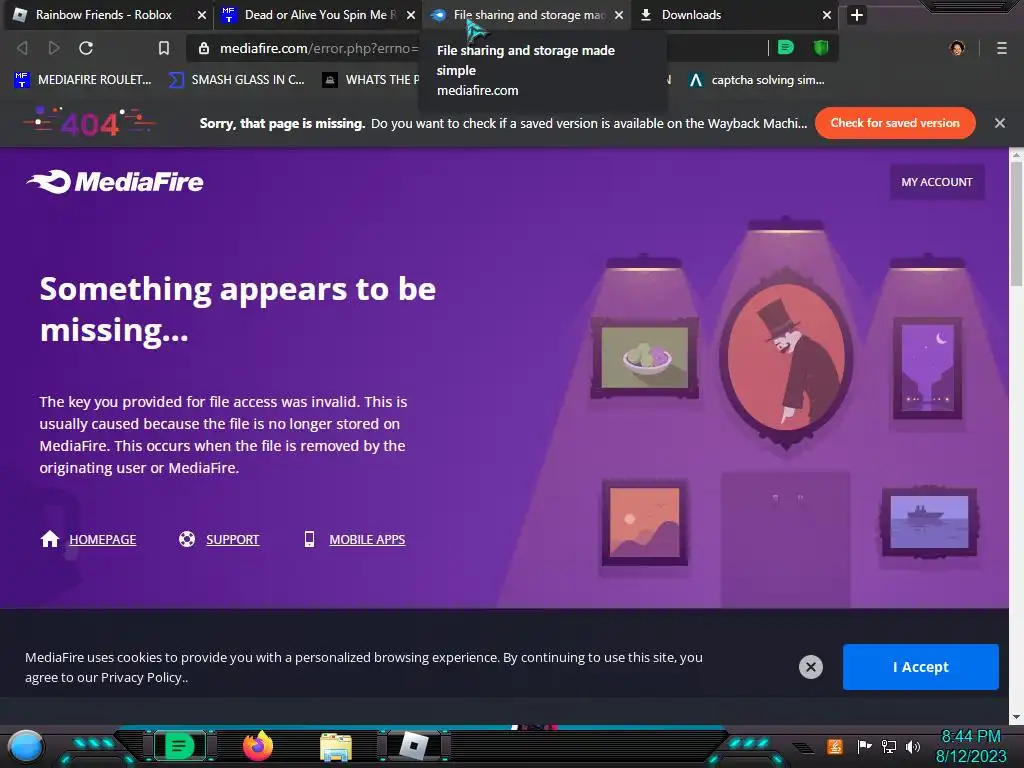Screen dimensions: 1024x768
Task: Go to the HOMEPAGE link
Action: tap(103, 539)
